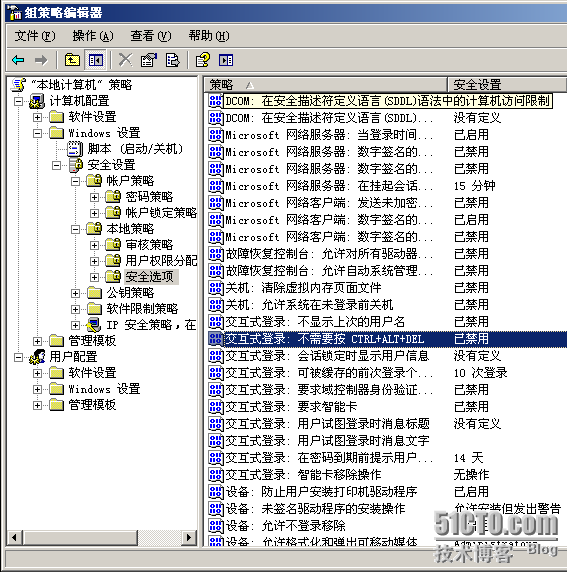
Task: Click the Delete X toolbar icon
Action: 126,60
